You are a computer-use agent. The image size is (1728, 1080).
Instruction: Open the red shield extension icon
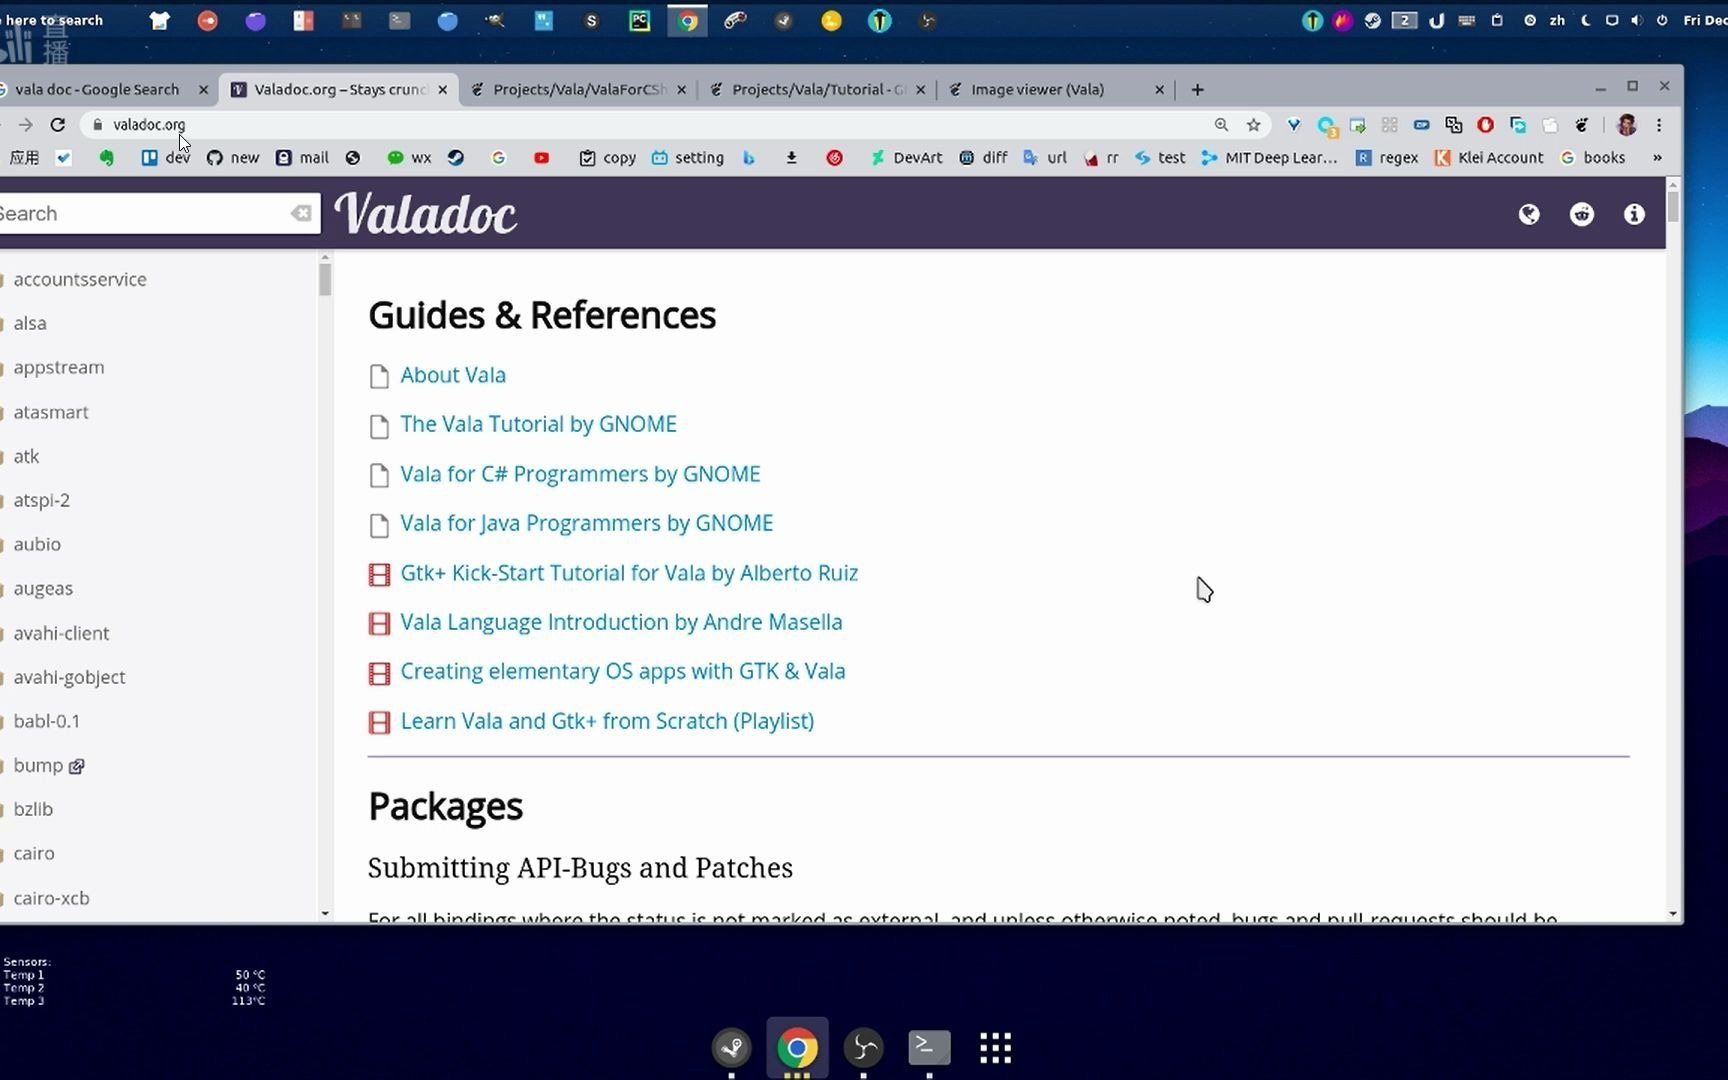[1486, 125]
